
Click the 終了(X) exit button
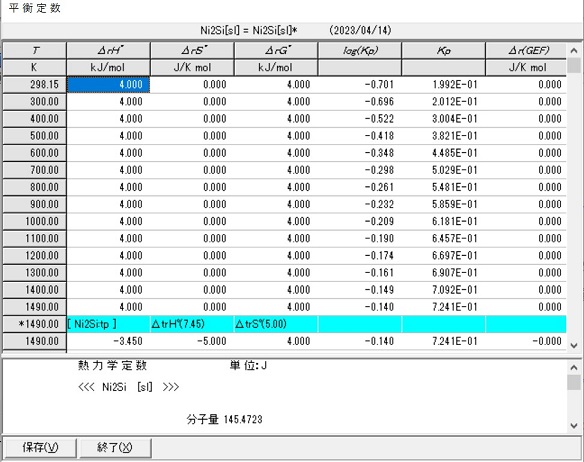115,447
